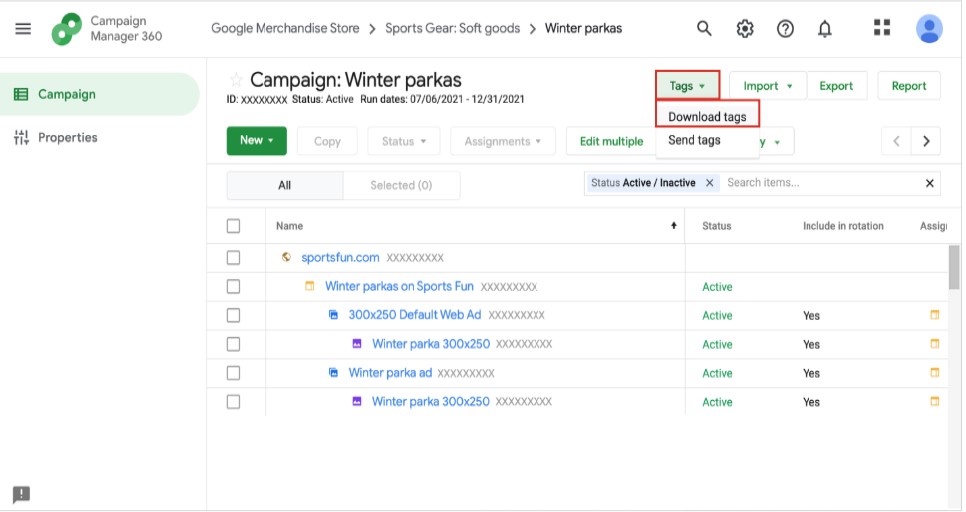This screenshot has height=512, width=966.
Task: Open the search magnifier icon
Action: click(x=704, y=28)
